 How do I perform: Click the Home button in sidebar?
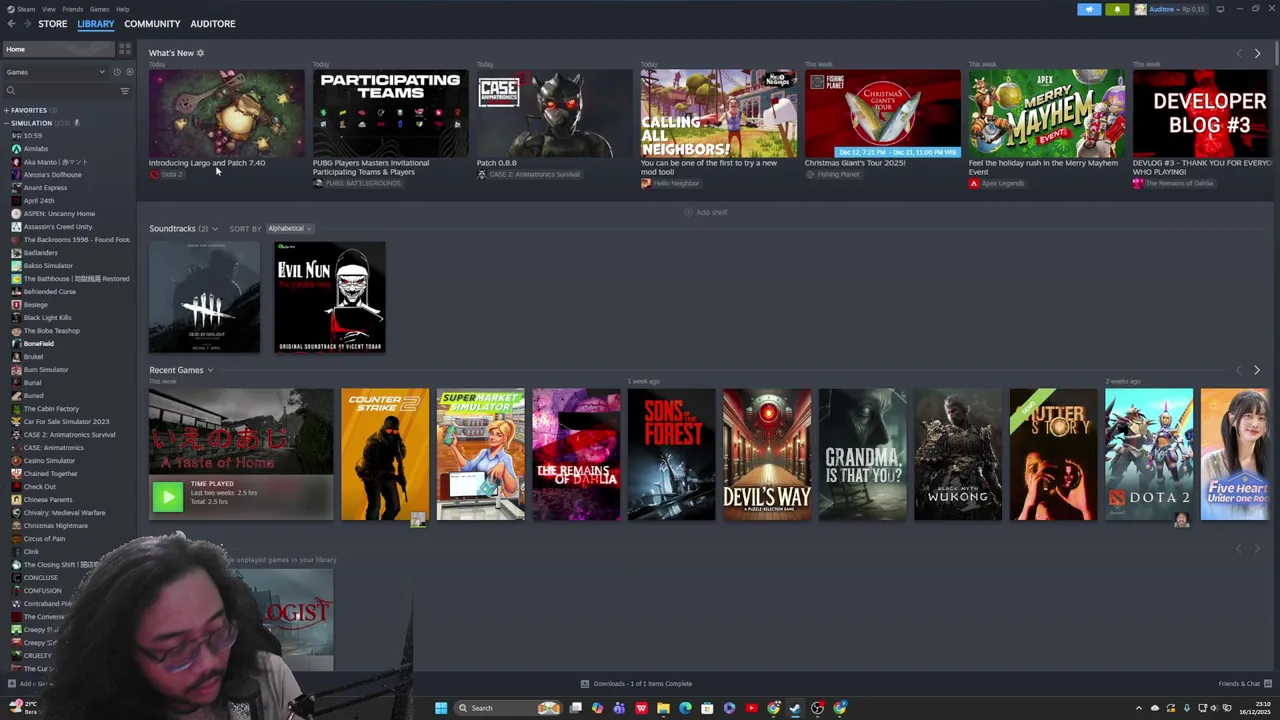[x=58, y=49]
